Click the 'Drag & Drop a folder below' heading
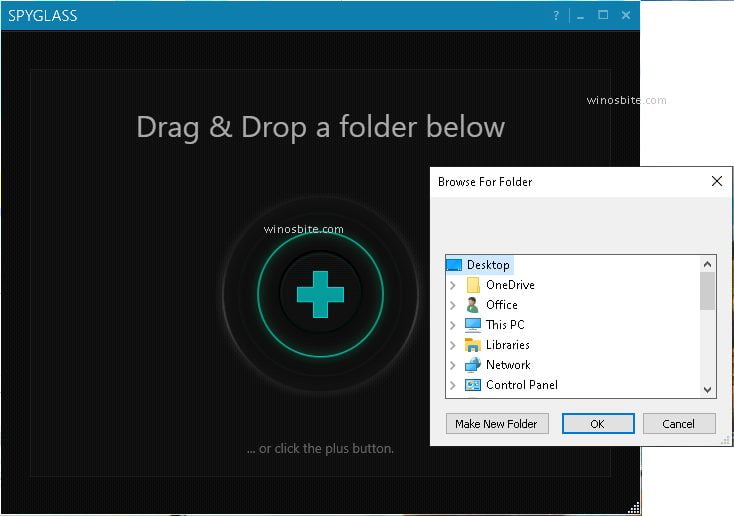Image resolution: width=734 pixels, height=516 pixels. (321, 127)
